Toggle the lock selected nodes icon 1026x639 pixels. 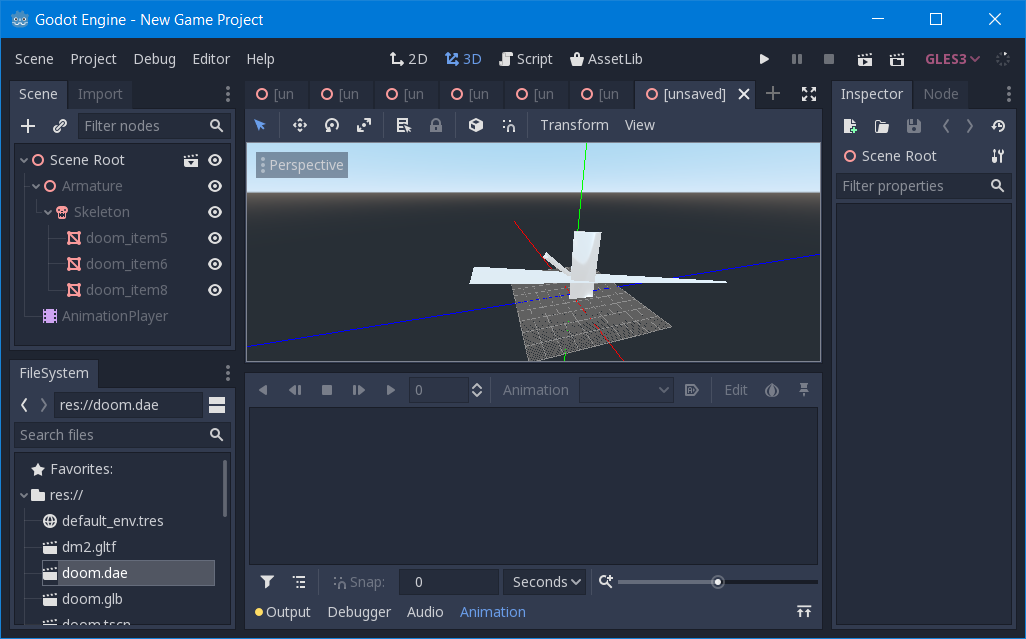[x=436, y=125]
